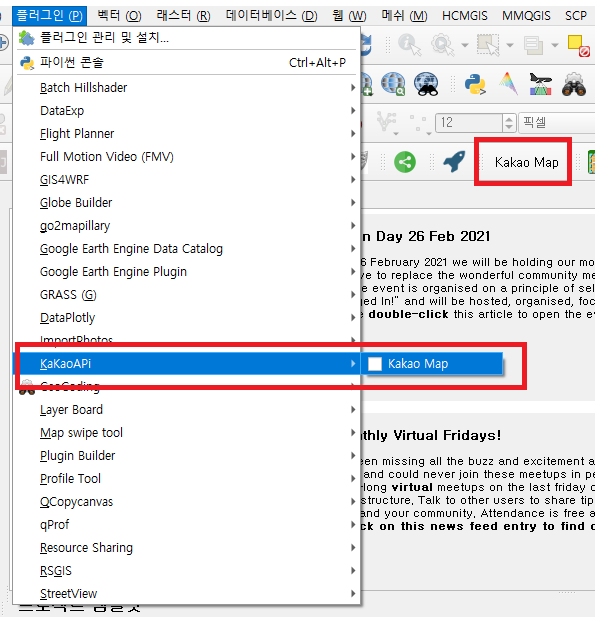This screenshot has width=595, height=617.
Task: Open the QCopycanvas entry
Action: coord(187,502)
